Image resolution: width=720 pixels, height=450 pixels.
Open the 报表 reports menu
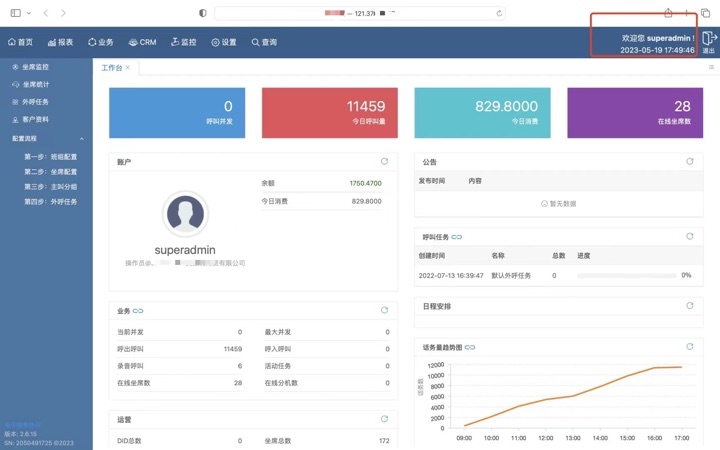coord(61,42)
